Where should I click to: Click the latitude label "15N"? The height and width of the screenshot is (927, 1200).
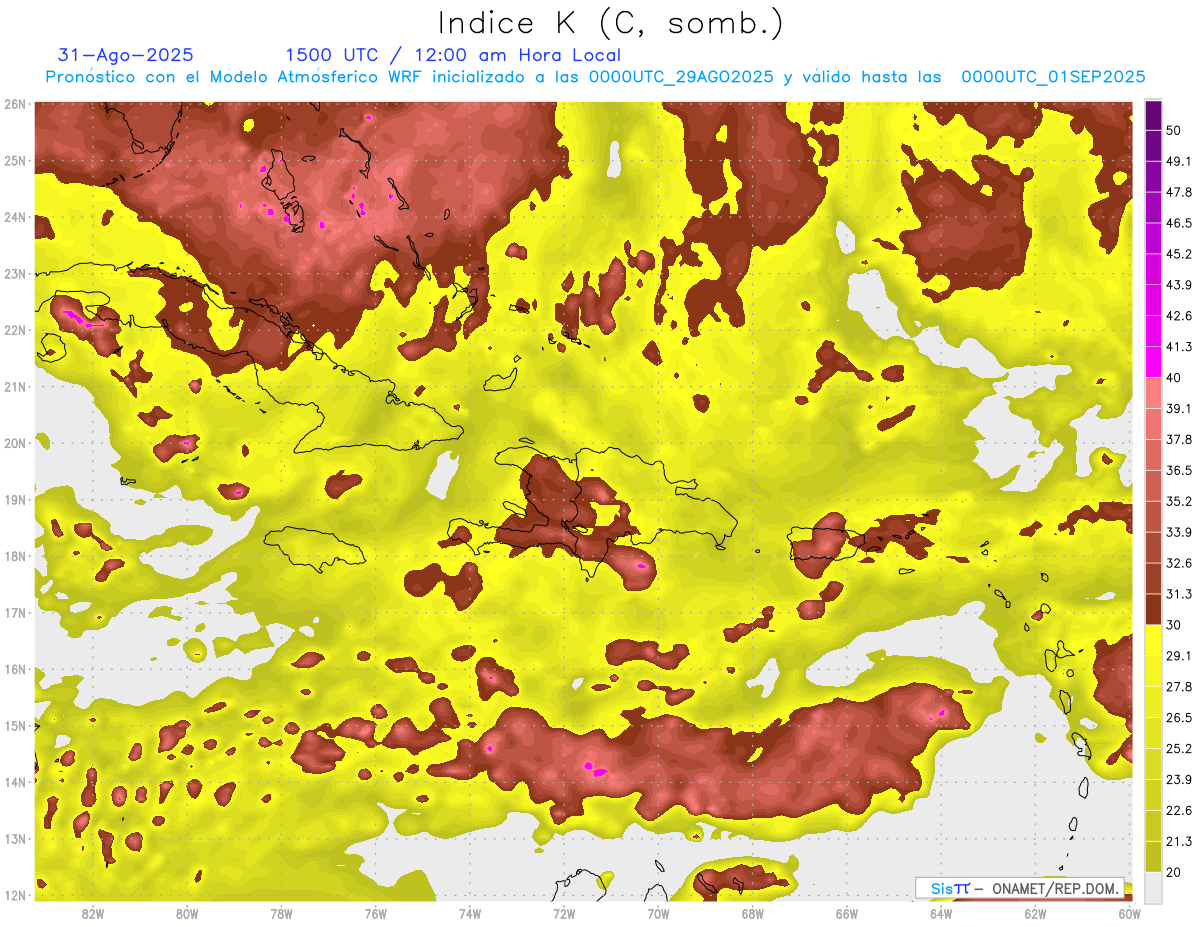(x=15, y=726)
